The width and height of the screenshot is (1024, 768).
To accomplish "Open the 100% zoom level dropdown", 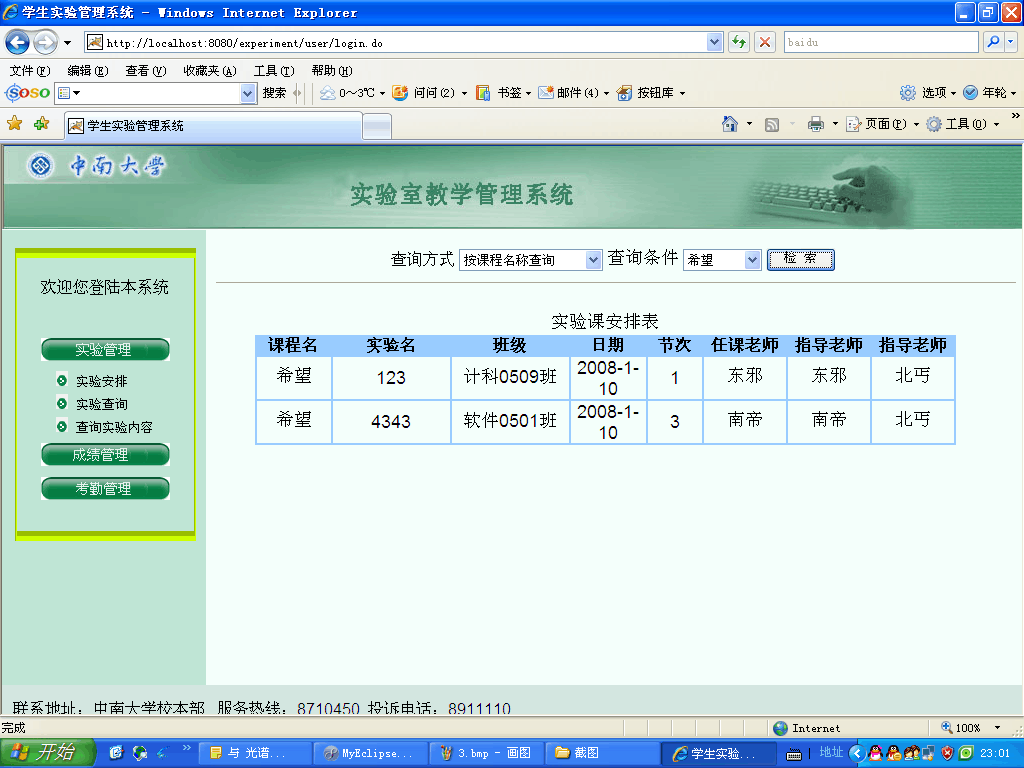I will click(x=997, y=728).
